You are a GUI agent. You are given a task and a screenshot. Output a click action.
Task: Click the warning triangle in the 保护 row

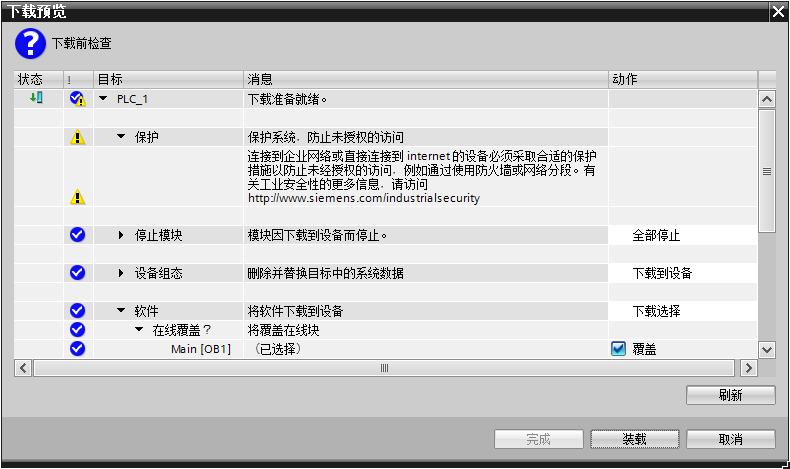pos(77,137)
